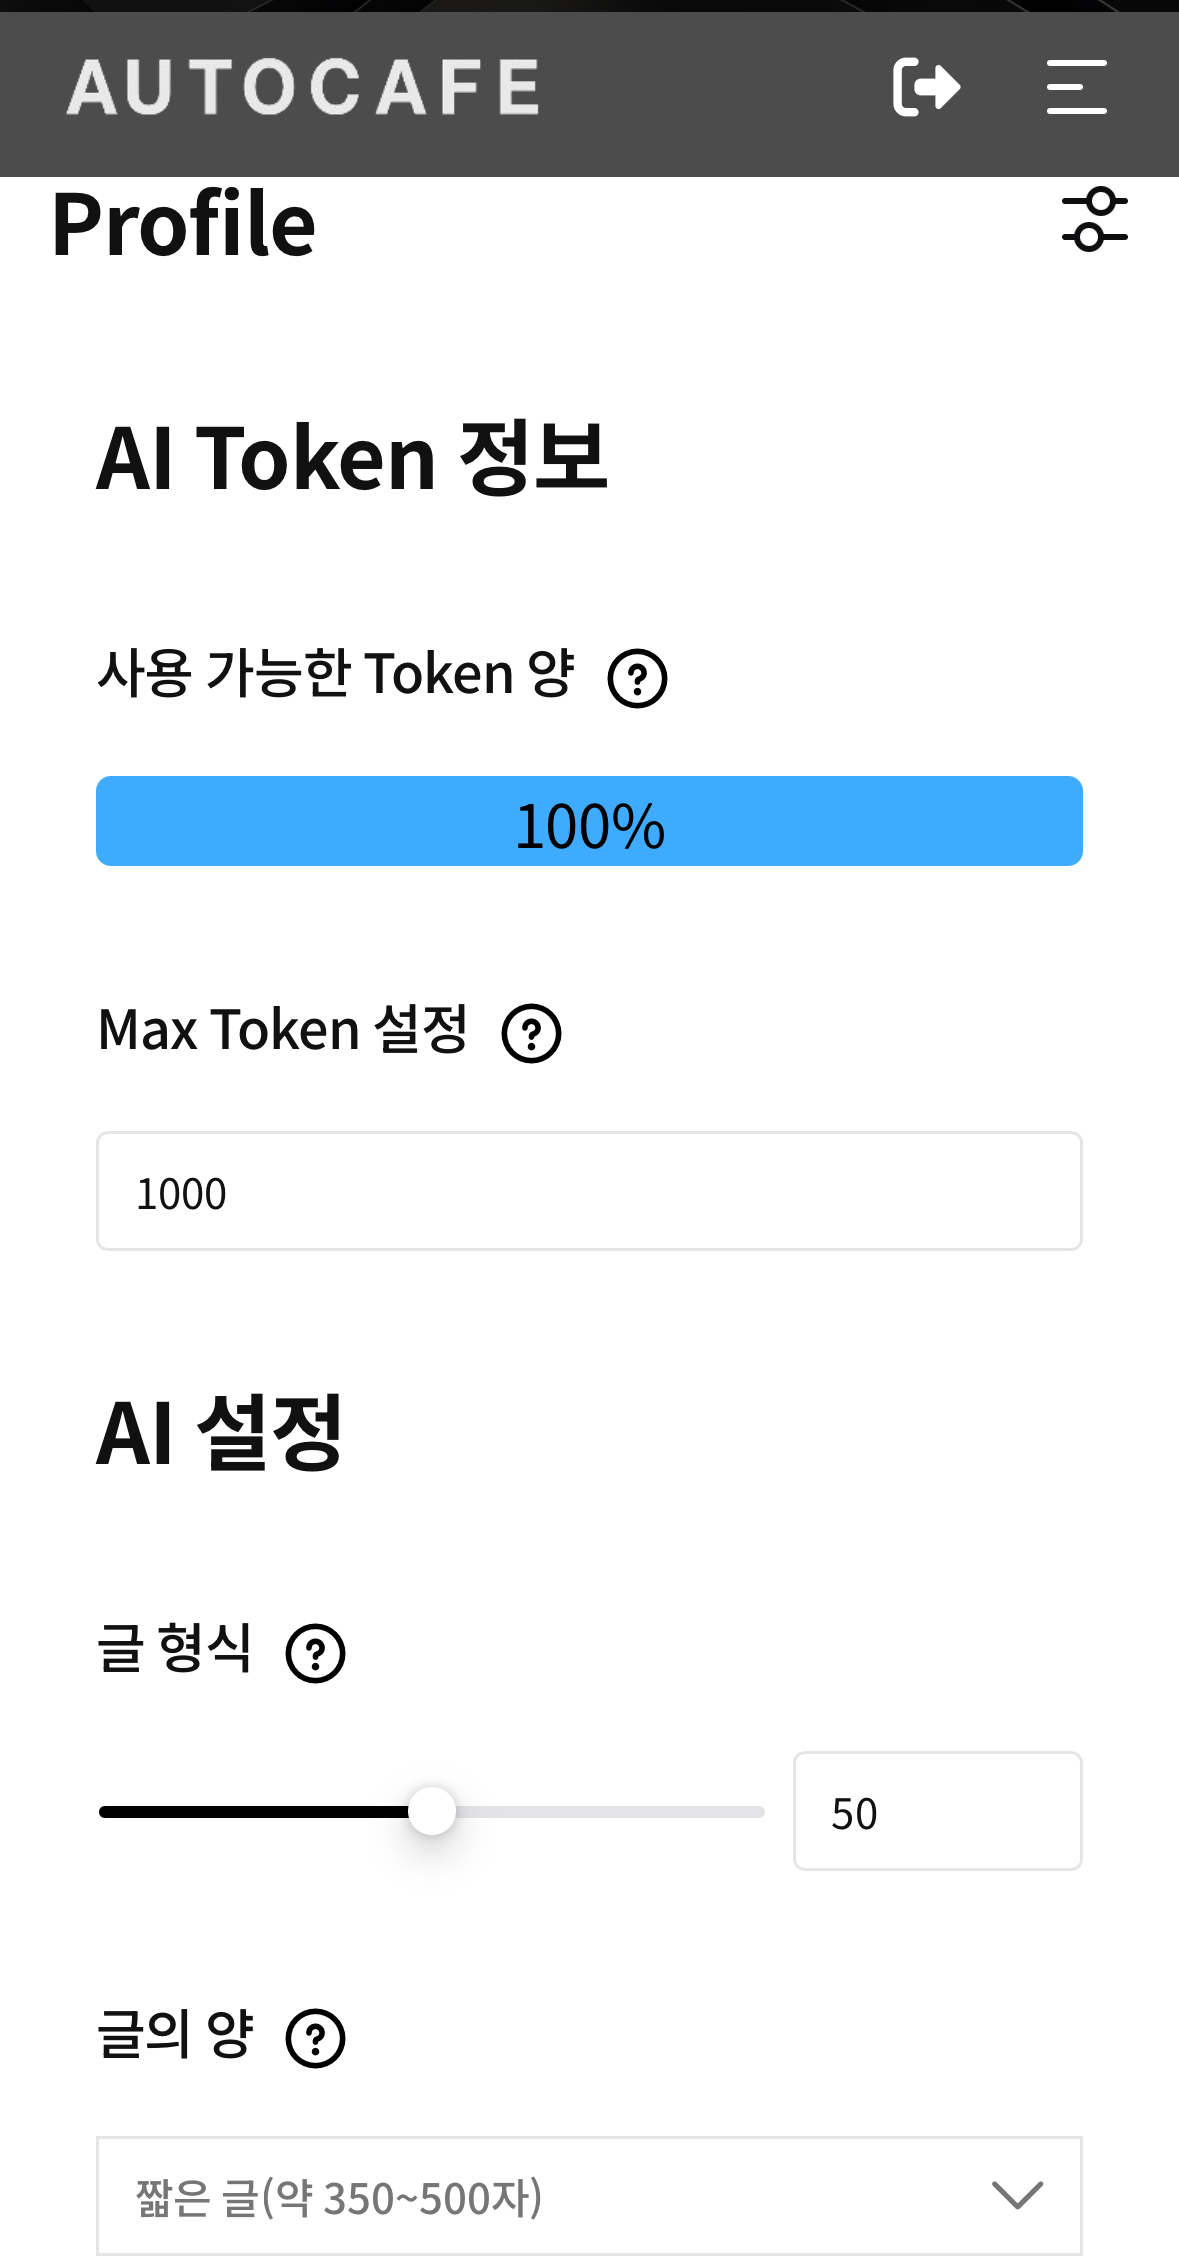Click the 사용 가능한 Token 양 label
Image resolution: width=1179 pixels, height=2267 pixels.
[336, 673]
